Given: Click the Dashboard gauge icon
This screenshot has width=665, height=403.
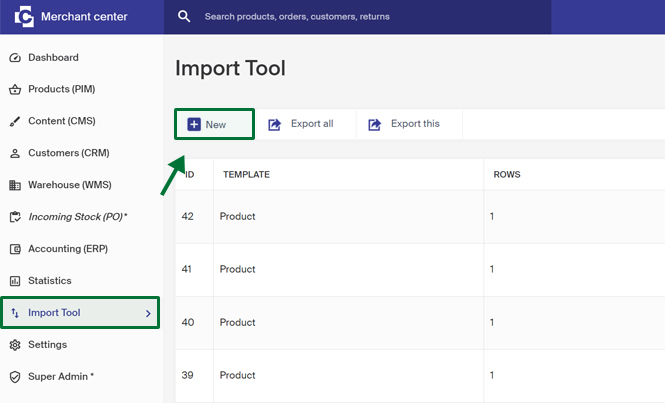Looking at the screenshot, I should tap(15, 58).
